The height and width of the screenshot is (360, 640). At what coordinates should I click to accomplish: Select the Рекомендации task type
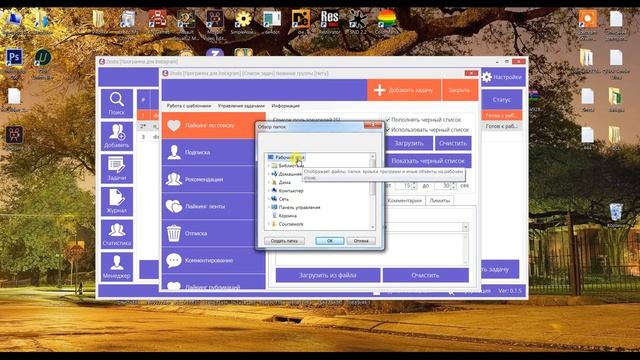213,179
